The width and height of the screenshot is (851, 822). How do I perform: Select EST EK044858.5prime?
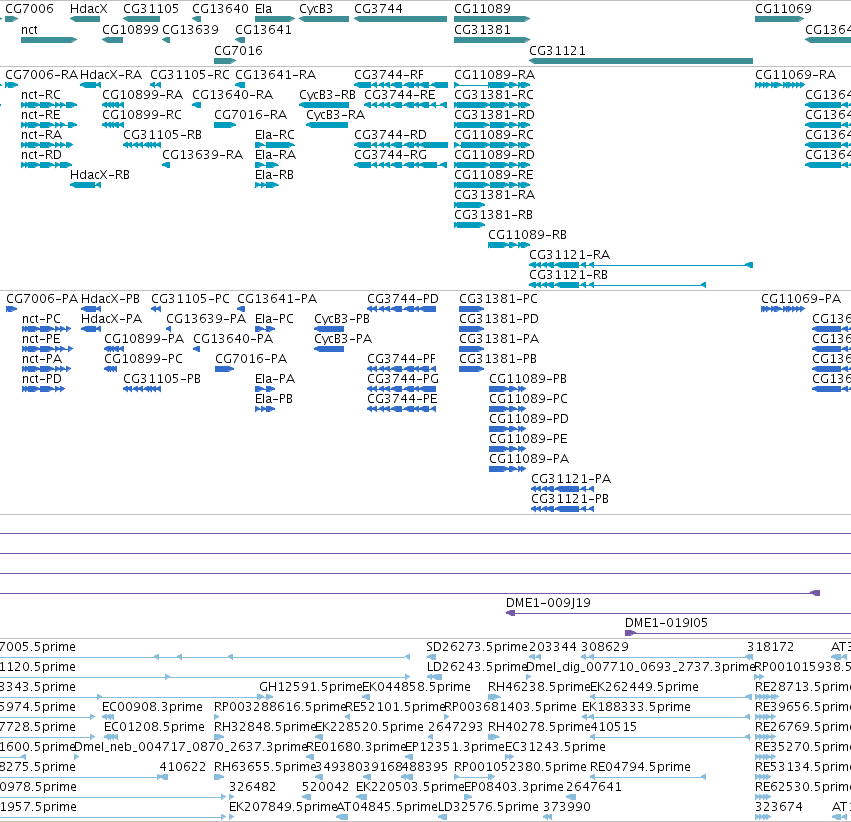(x=366, y=697)
